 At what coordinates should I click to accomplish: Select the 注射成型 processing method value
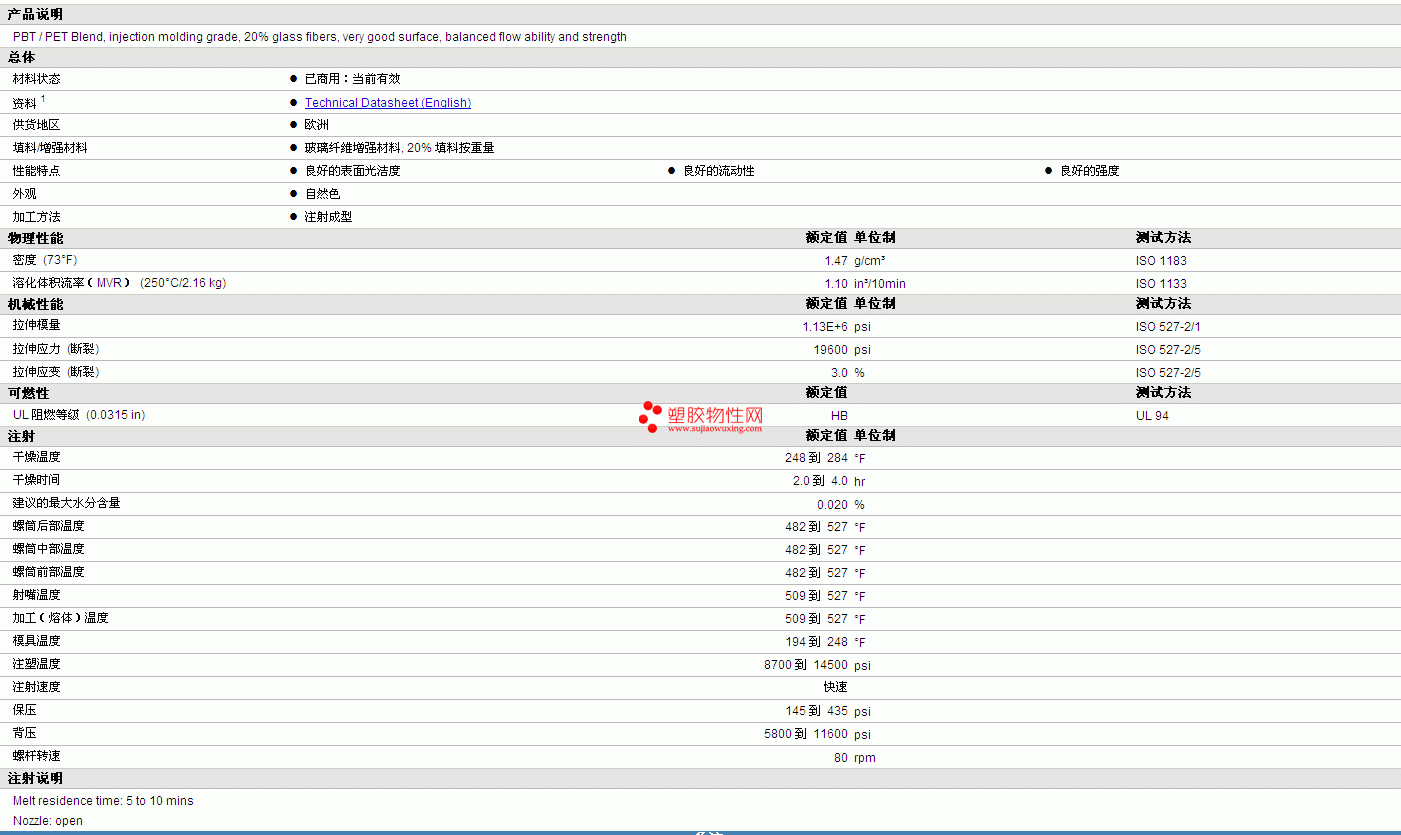[329, 217]
